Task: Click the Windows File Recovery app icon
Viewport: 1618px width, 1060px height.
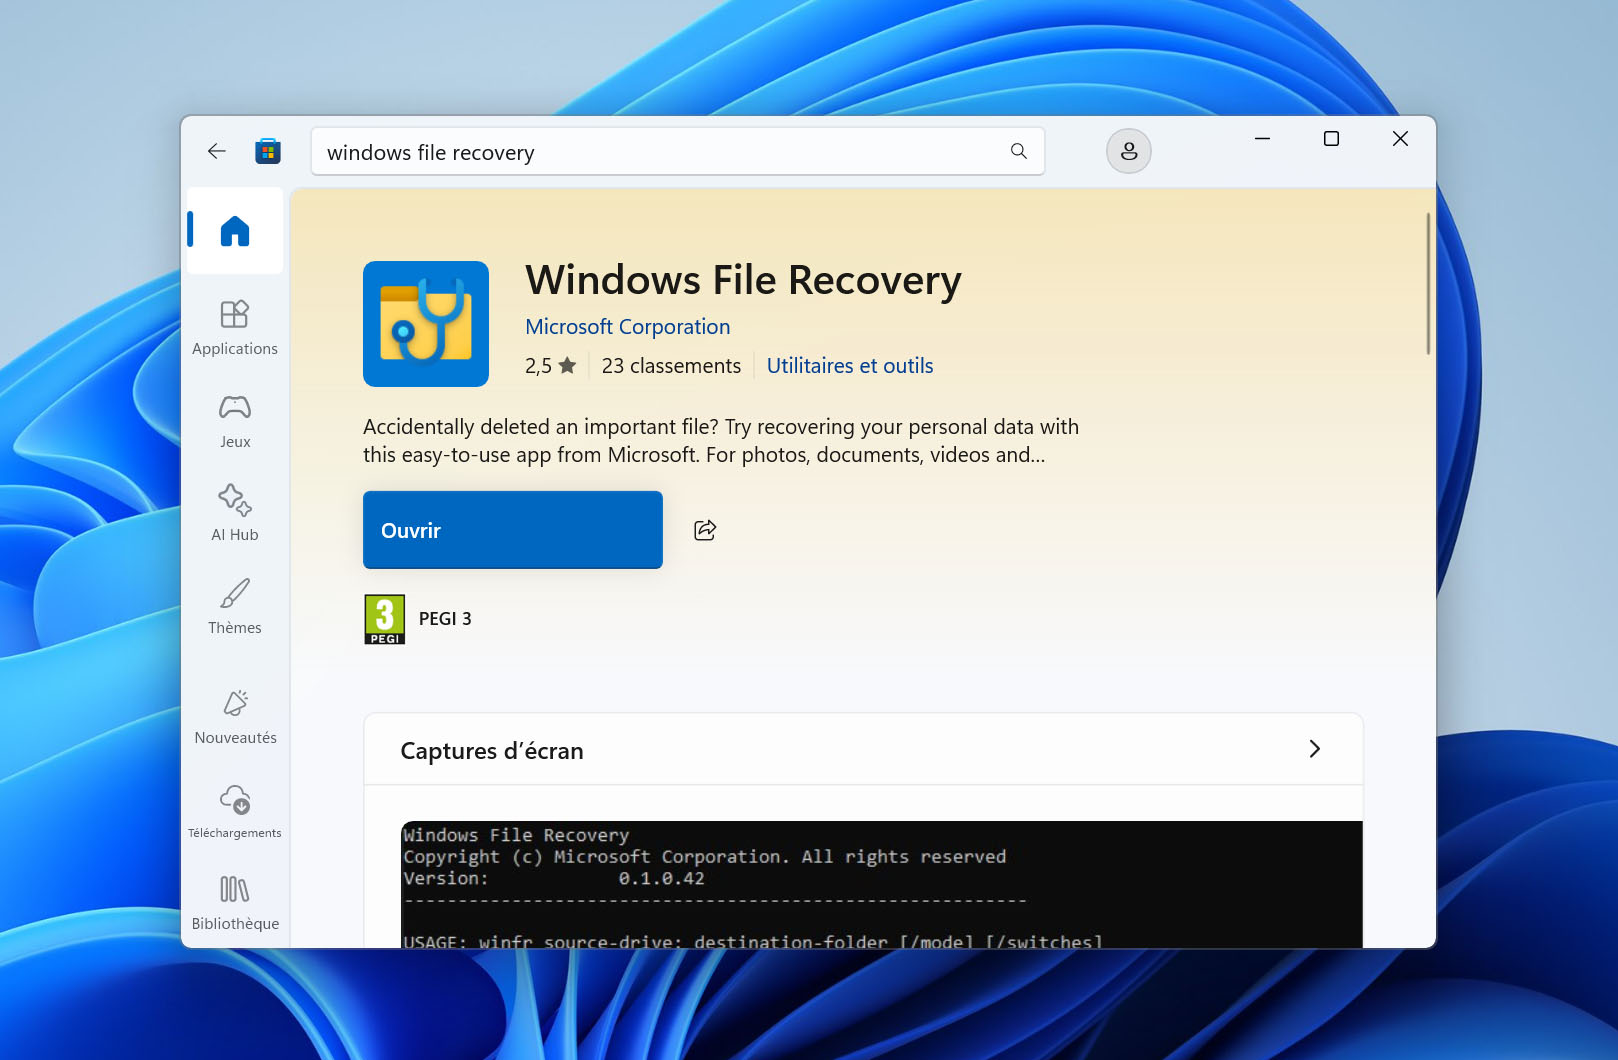Action: point(426,324)
